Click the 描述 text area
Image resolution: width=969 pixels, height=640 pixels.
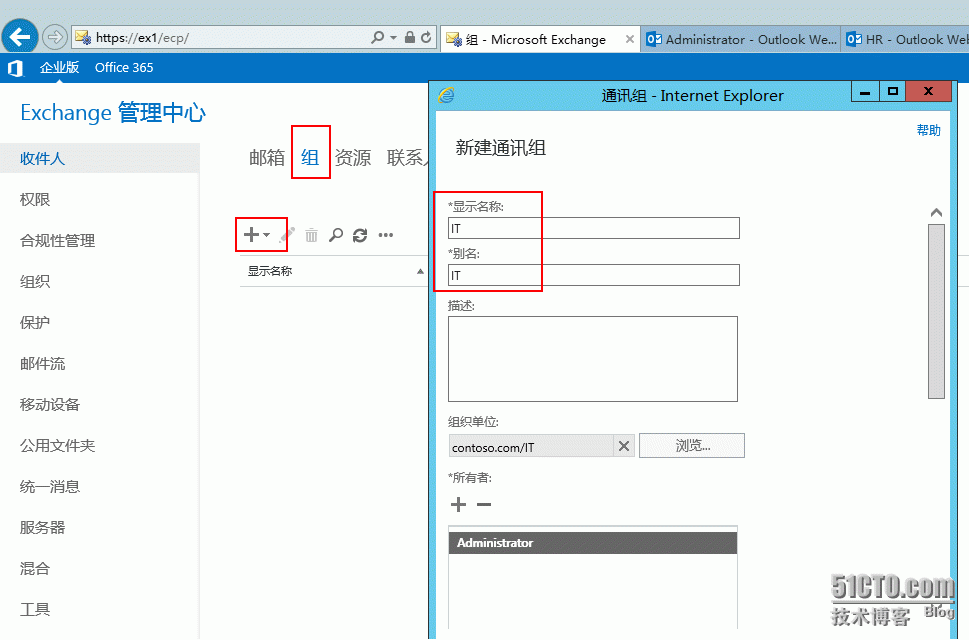(x=593, y=359)
